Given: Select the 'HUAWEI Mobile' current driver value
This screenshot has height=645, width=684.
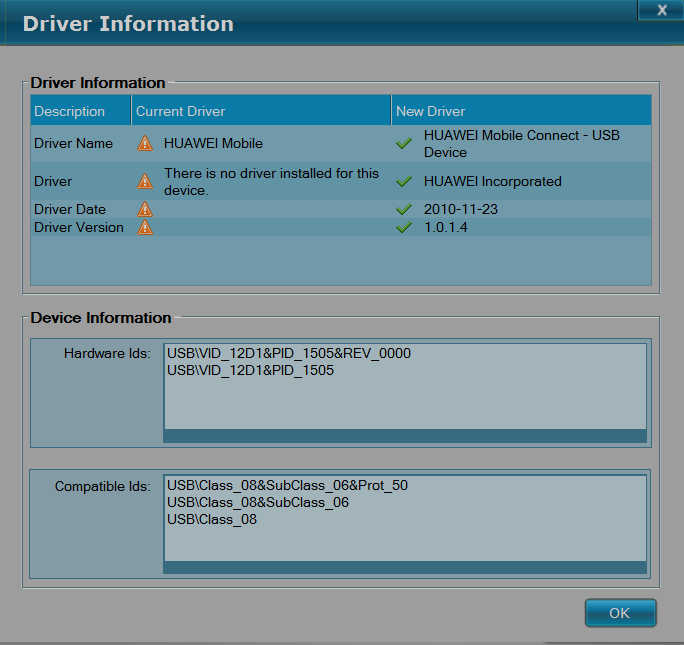Looking at the screenshot, I should pos(213,143).
